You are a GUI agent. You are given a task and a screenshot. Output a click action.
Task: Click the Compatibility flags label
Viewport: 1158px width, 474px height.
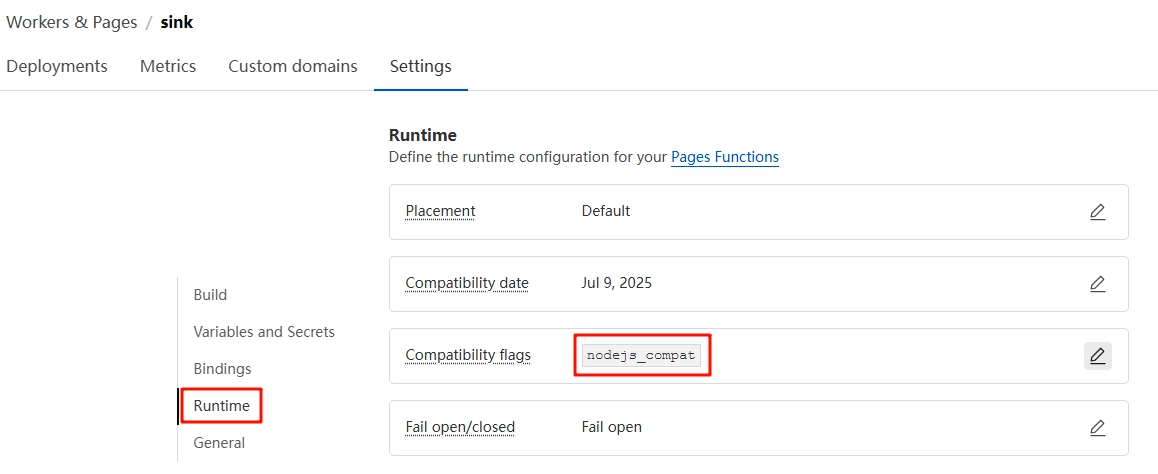pos(468,355)
